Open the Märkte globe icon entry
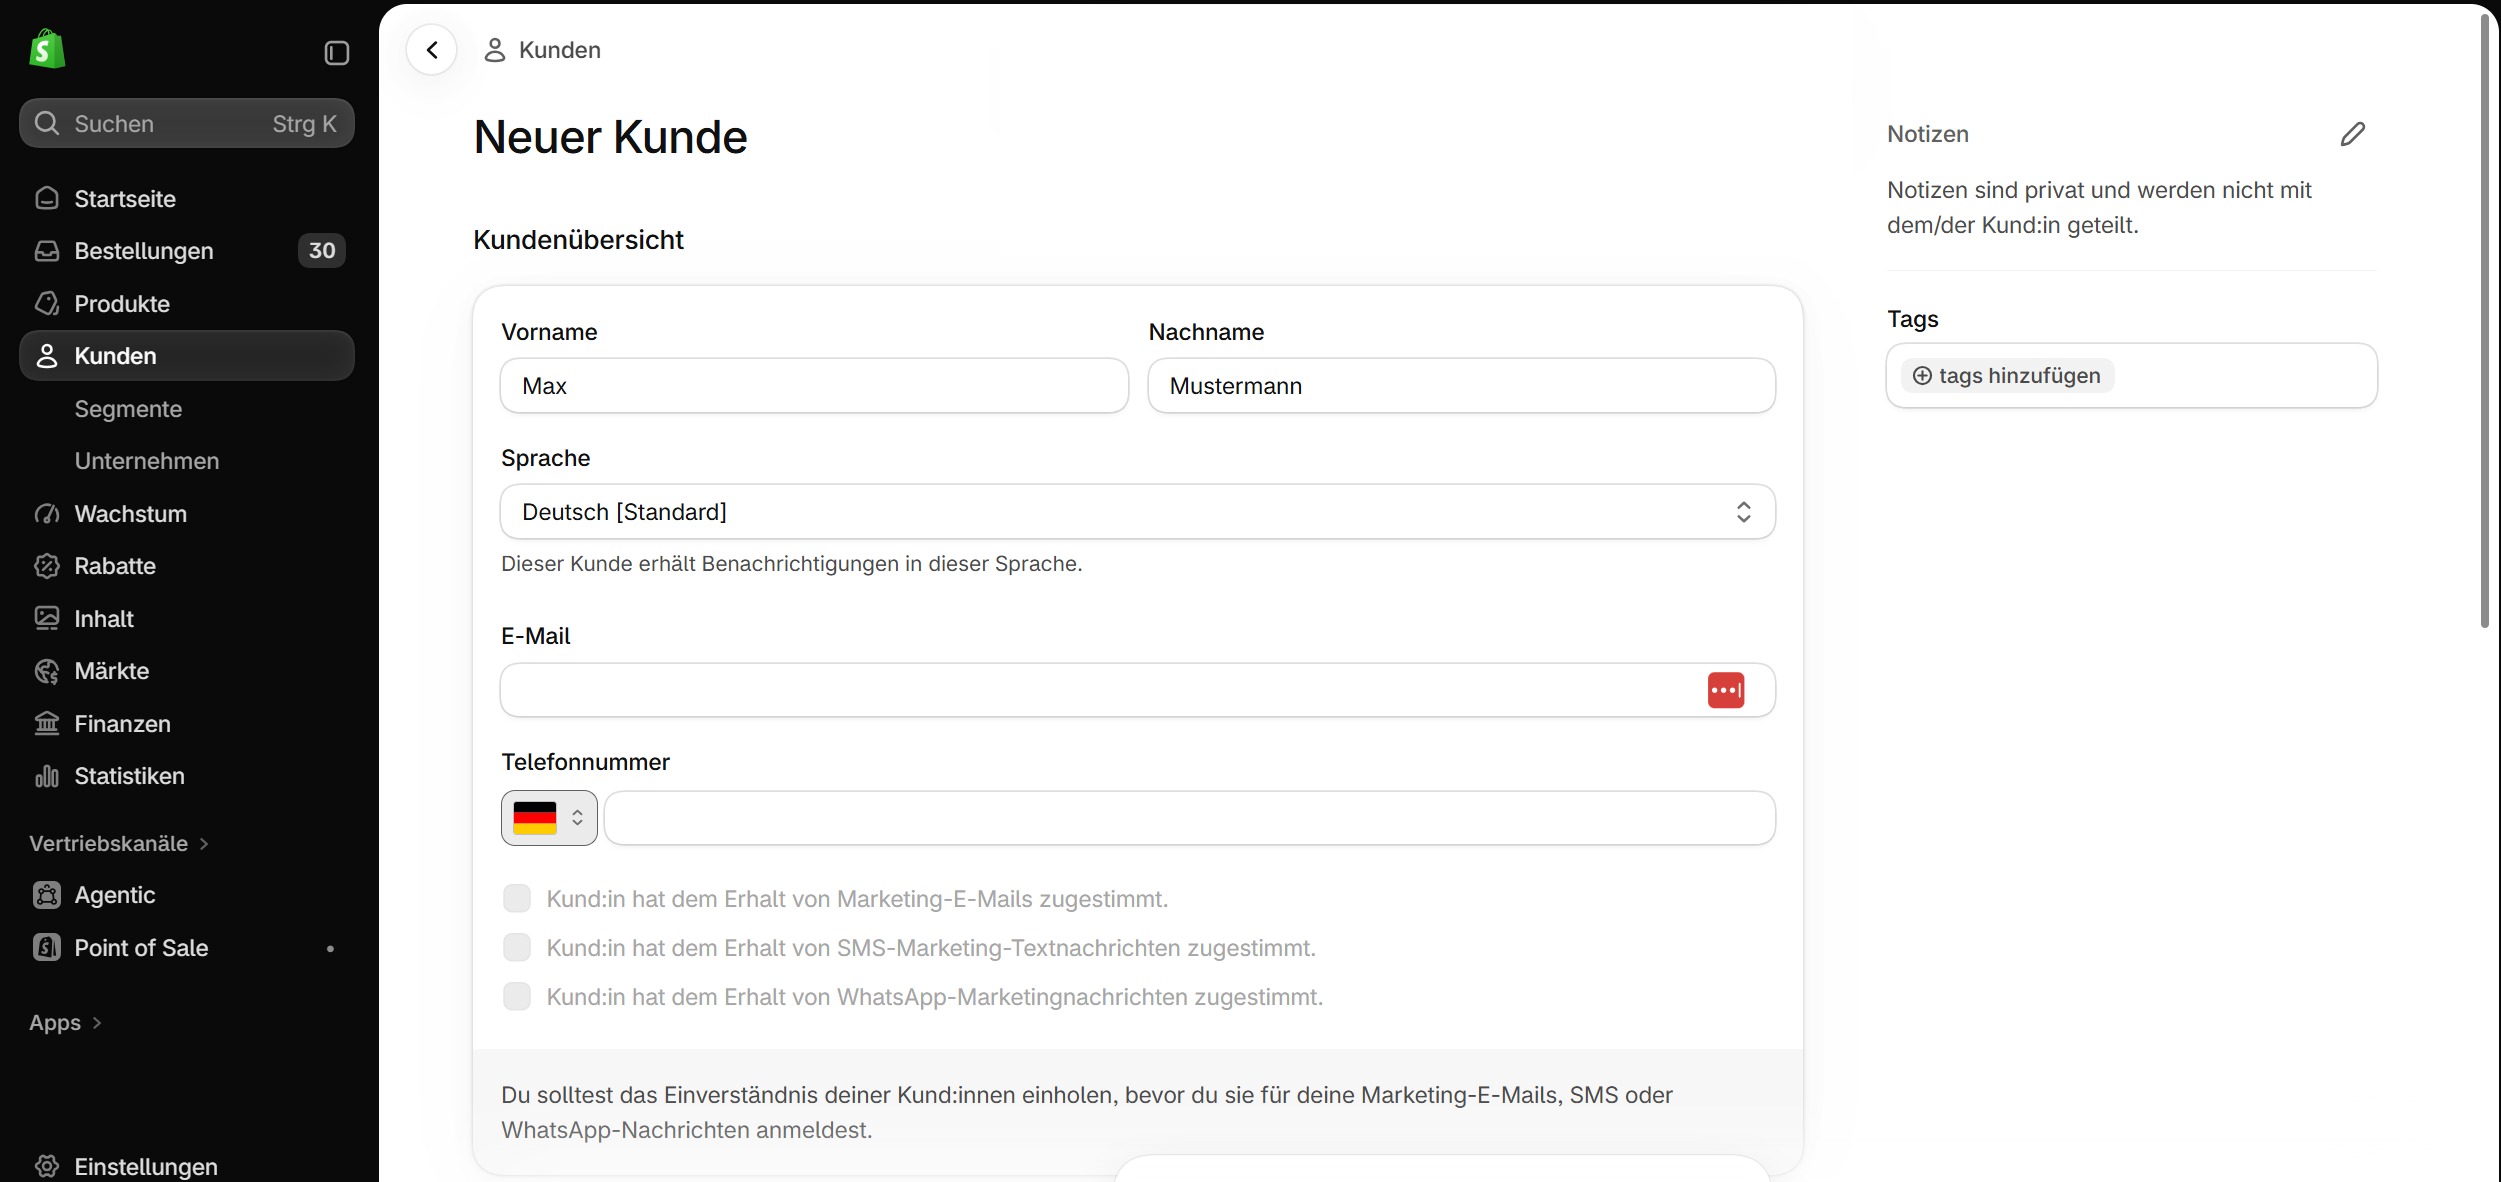This screenshot has height=1182, width=2501. tap(47, 671)
